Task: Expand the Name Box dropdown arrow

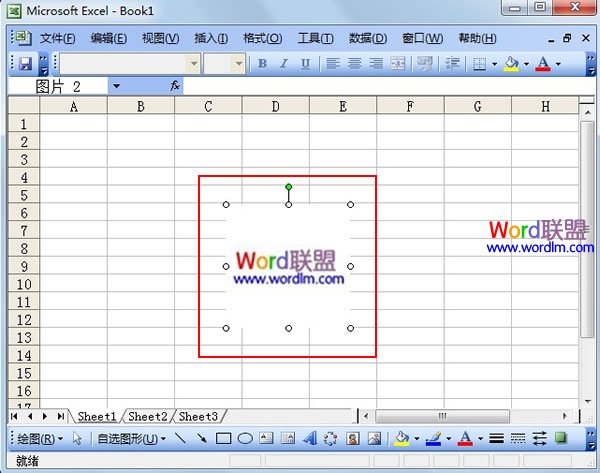Action: (116, 86)
